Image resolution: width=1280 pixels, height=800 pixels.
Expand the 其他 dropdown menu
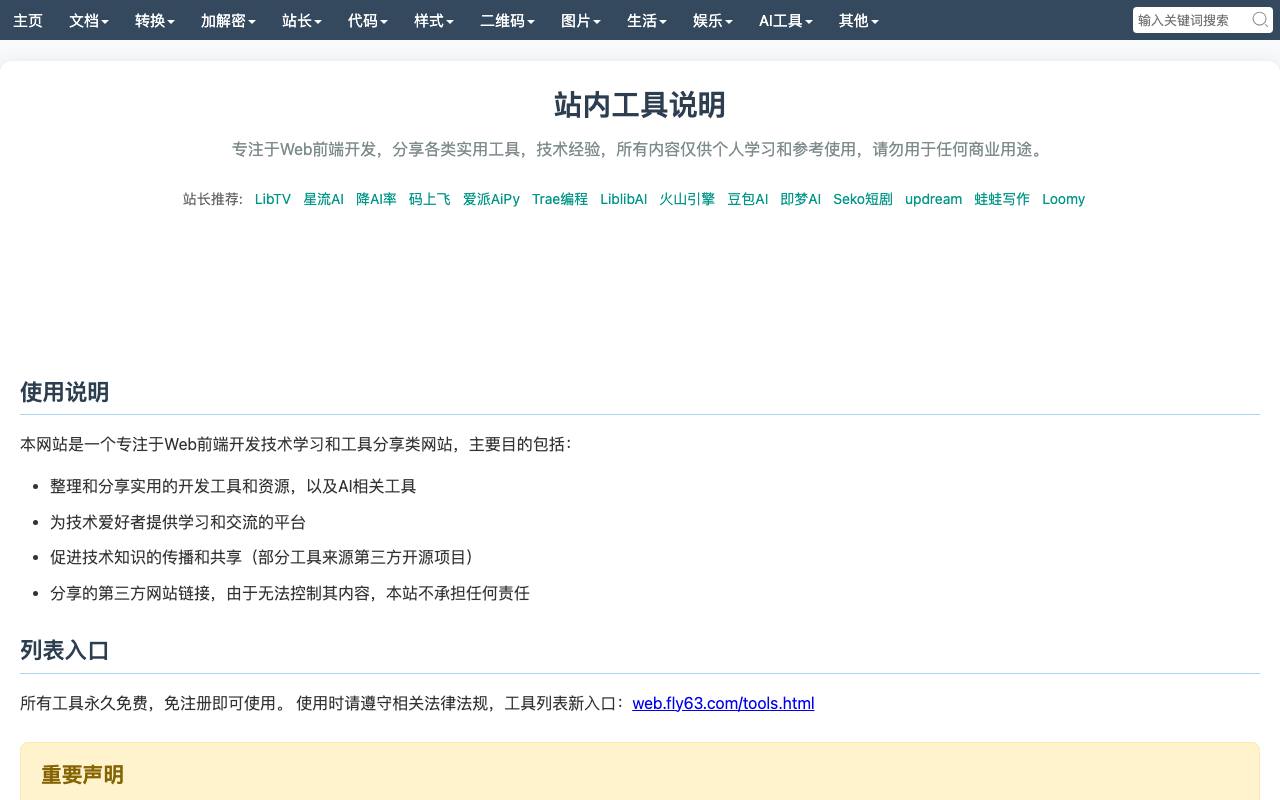859,20
